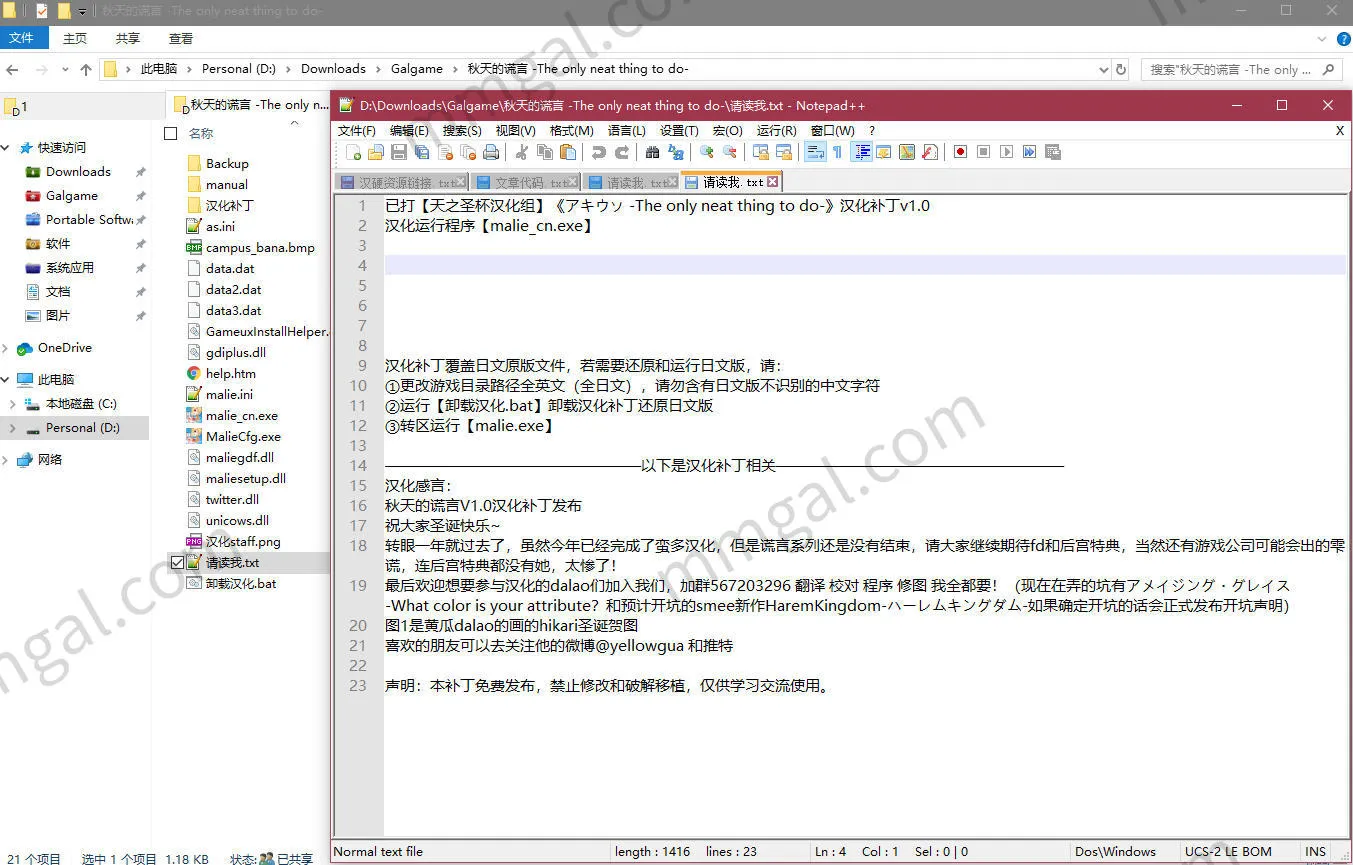Image resolution: width=1353 pixels, height=865 pixels.
Task: Open Find with the binoculars icon
Action: (652, 152)
